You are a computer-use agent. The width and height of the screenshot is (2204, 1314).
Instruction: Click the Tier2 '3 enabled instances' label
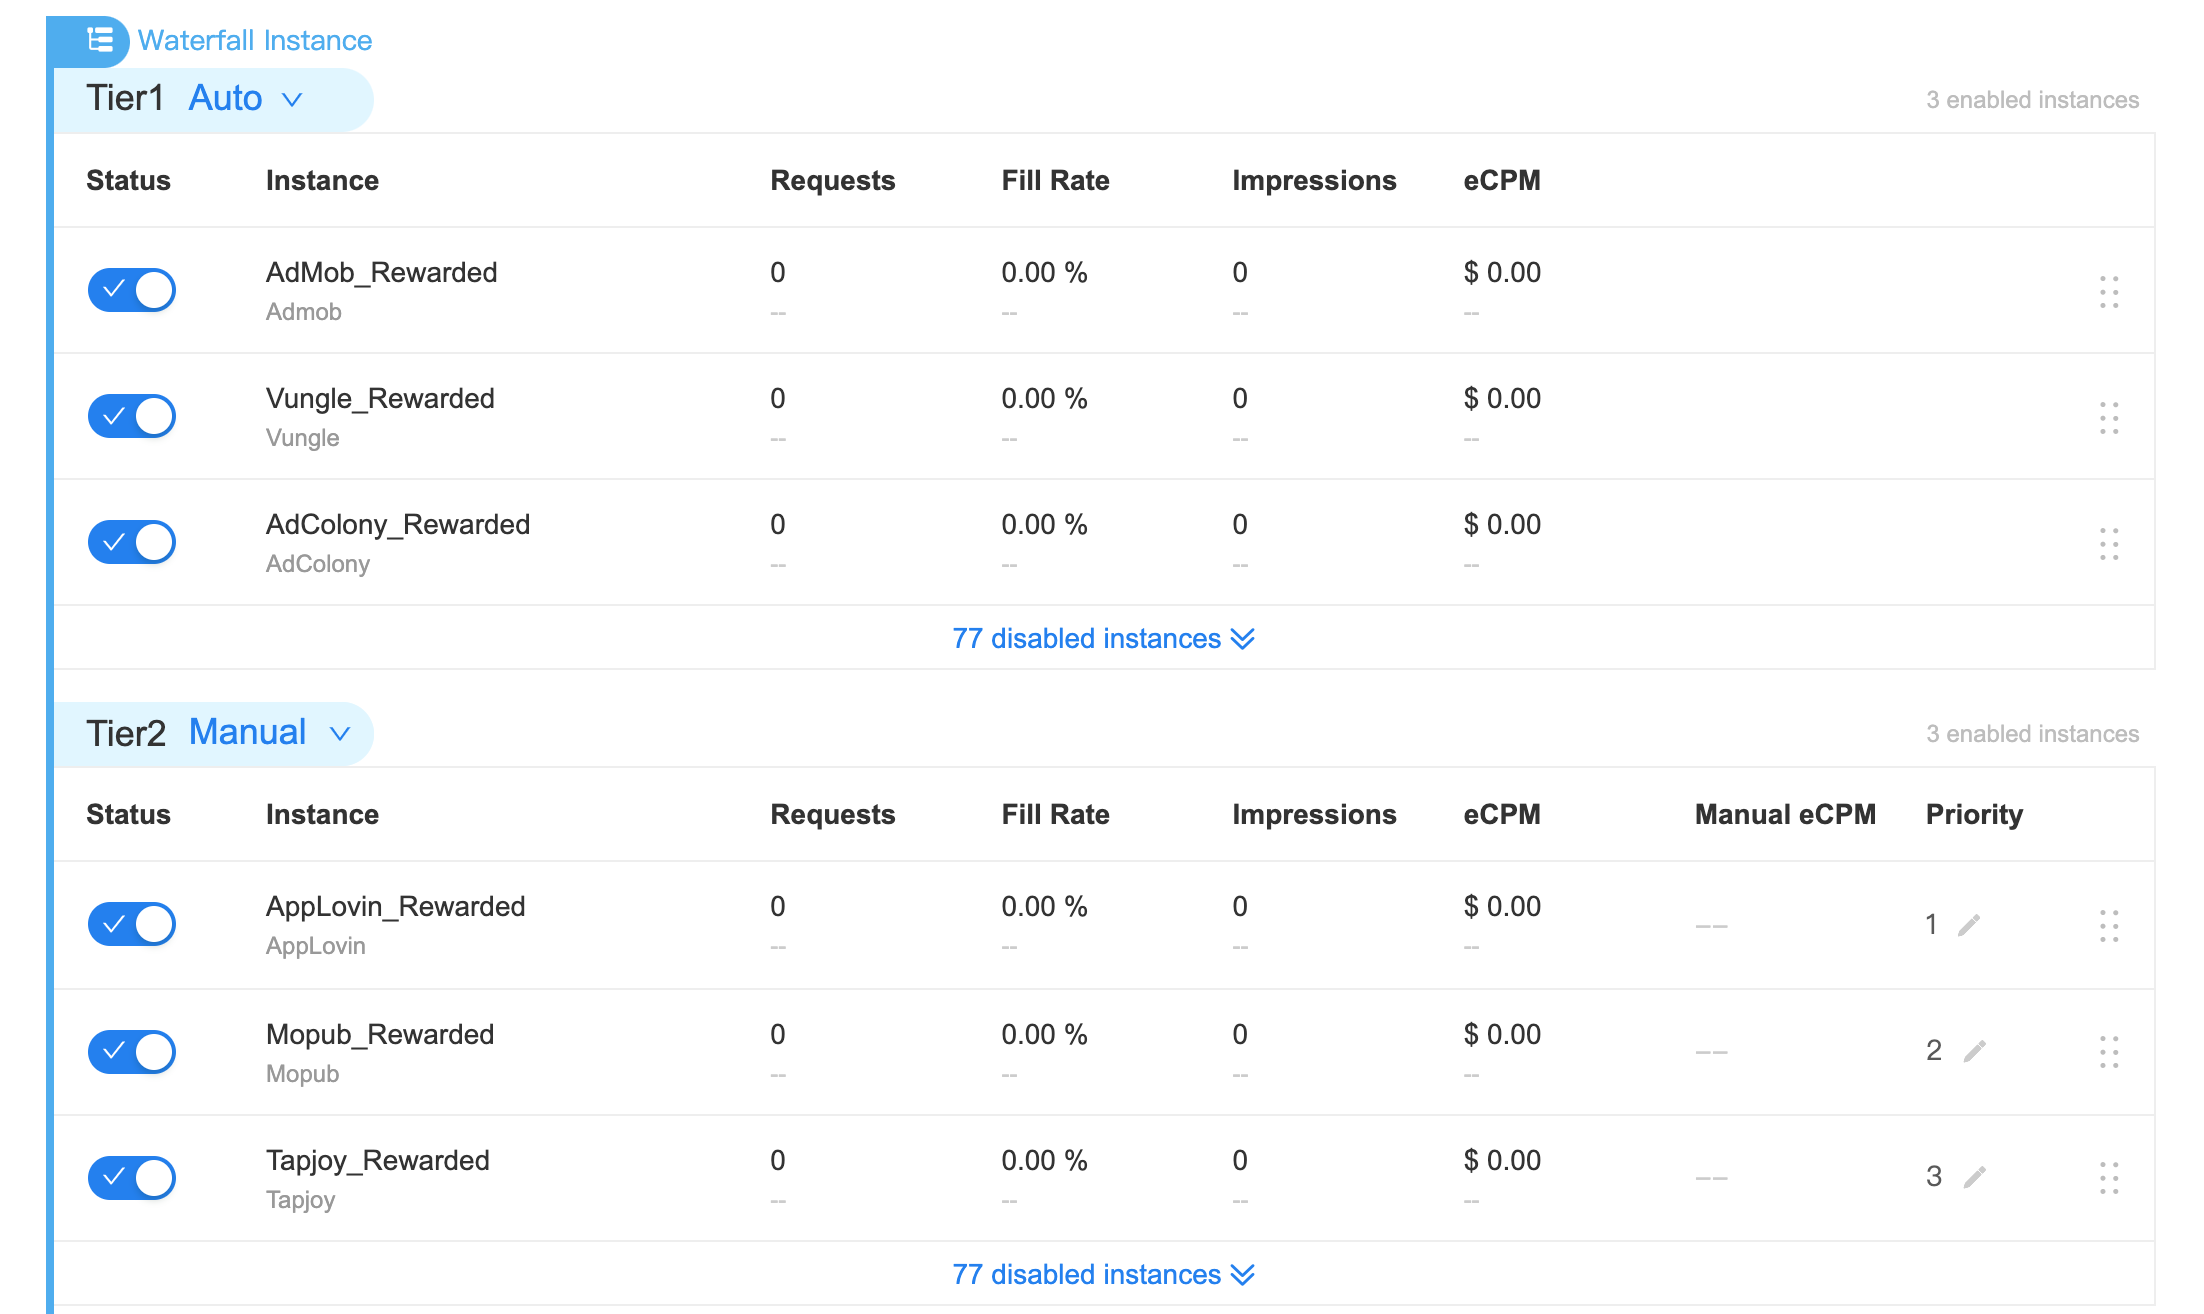point(2032,734)
